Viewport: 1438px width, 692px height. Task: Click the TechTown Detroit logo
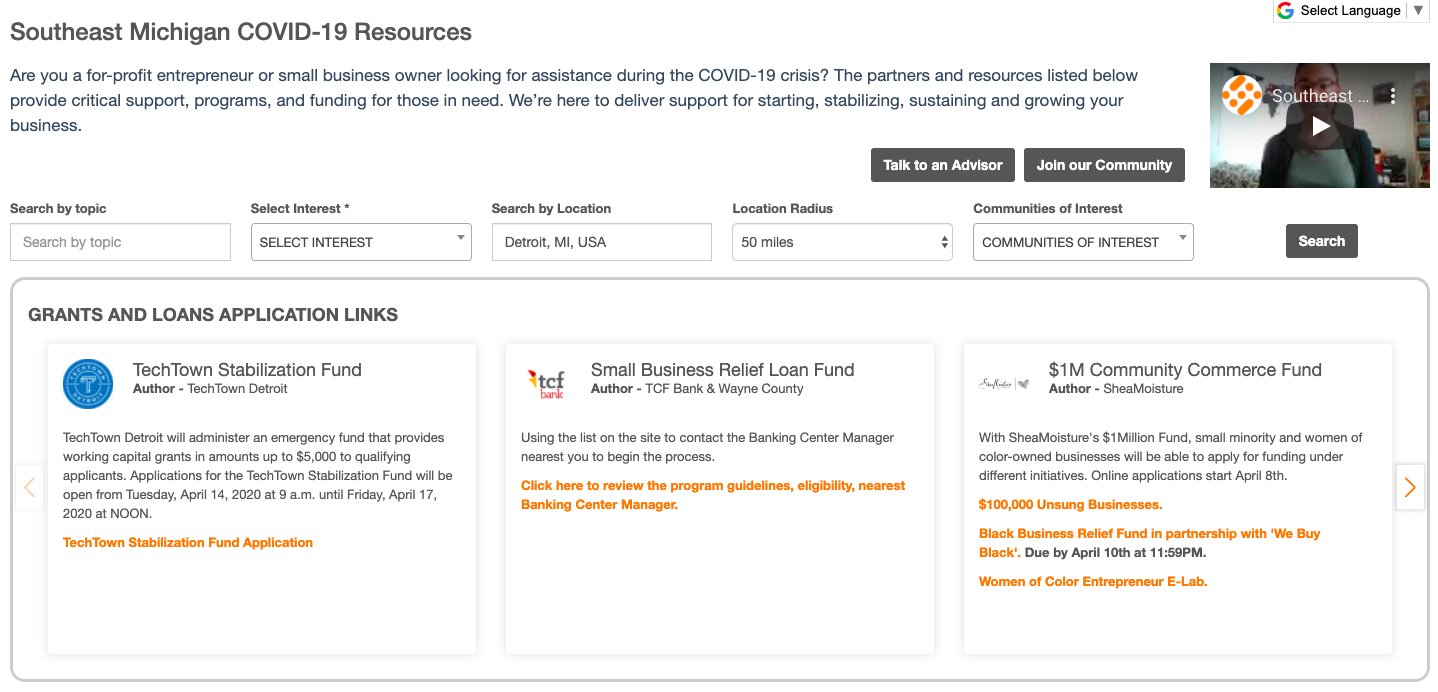88,384
